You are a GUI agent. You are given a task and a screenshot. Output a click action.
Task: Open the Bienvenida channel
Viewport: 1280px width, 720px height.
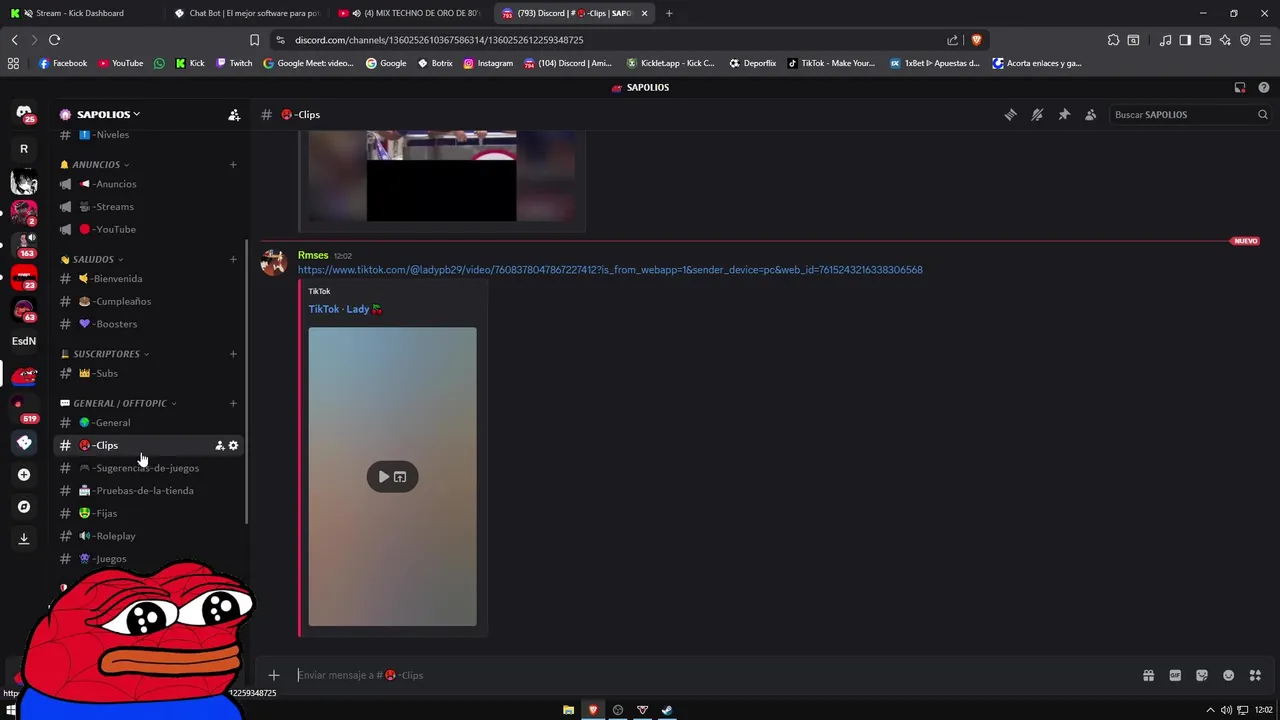click(150, 279)
